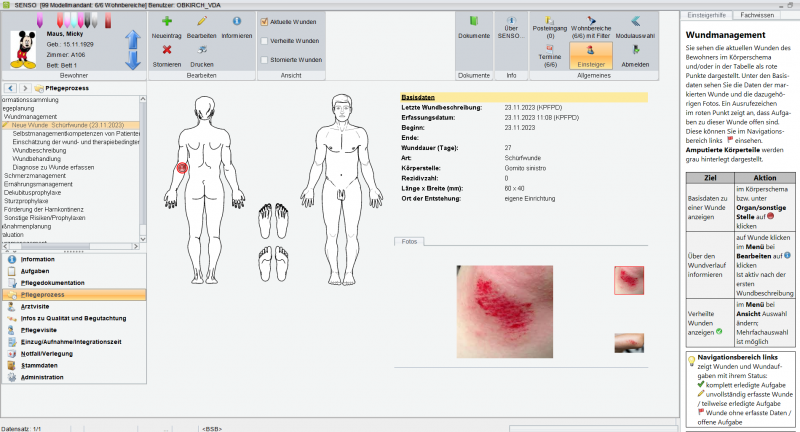
Task: Open Posteingang (0) mailbox icon
Action: click(x=549, y=20)
